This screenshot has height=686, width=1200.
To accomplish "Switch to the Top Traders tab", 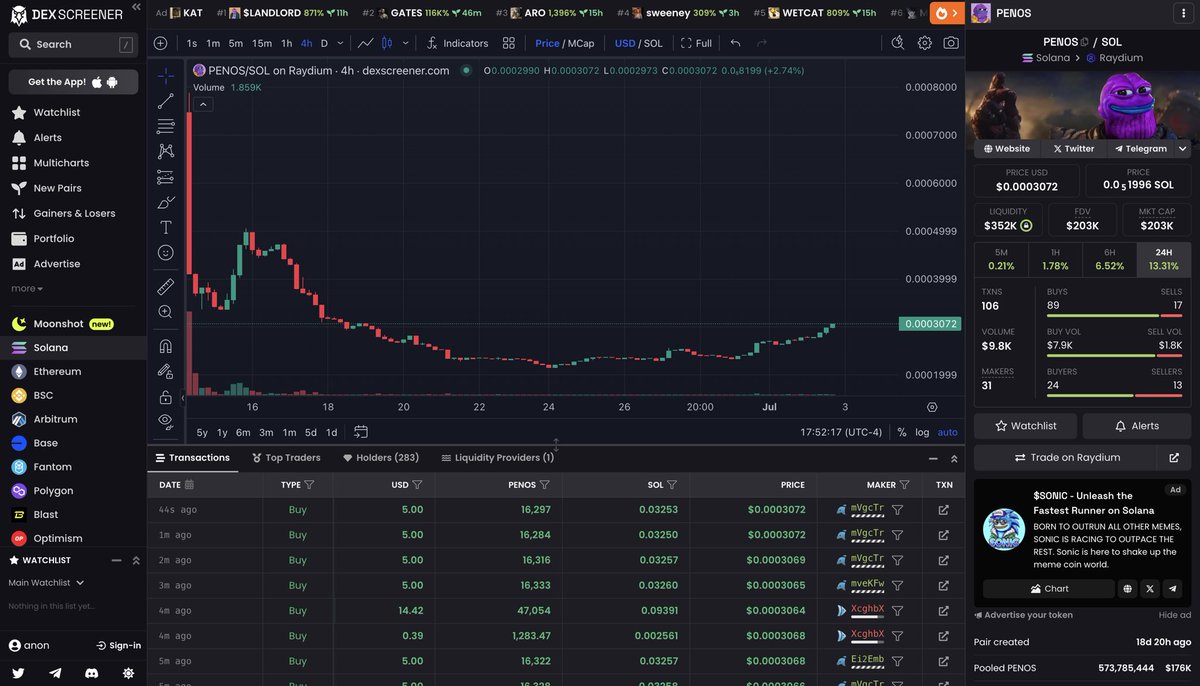I will coord(285,457).
